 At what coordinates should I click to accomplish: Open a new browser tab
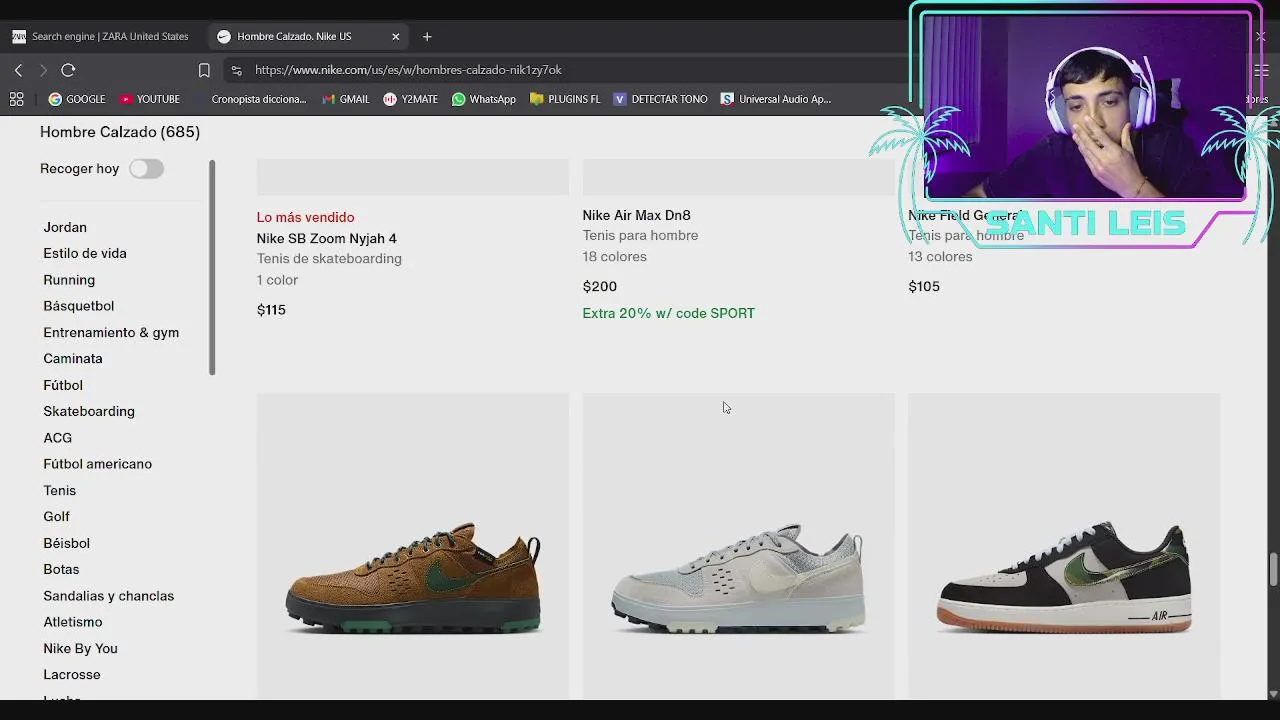tap(427, 36)
